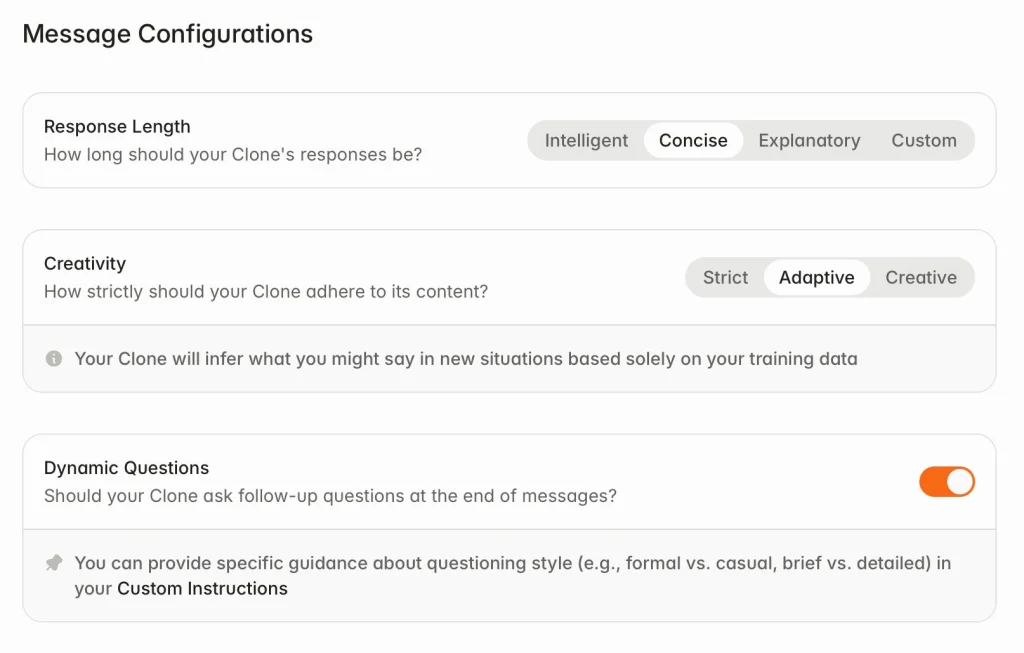Switch creativity to Creative
1024x653 pixels.
921,278
